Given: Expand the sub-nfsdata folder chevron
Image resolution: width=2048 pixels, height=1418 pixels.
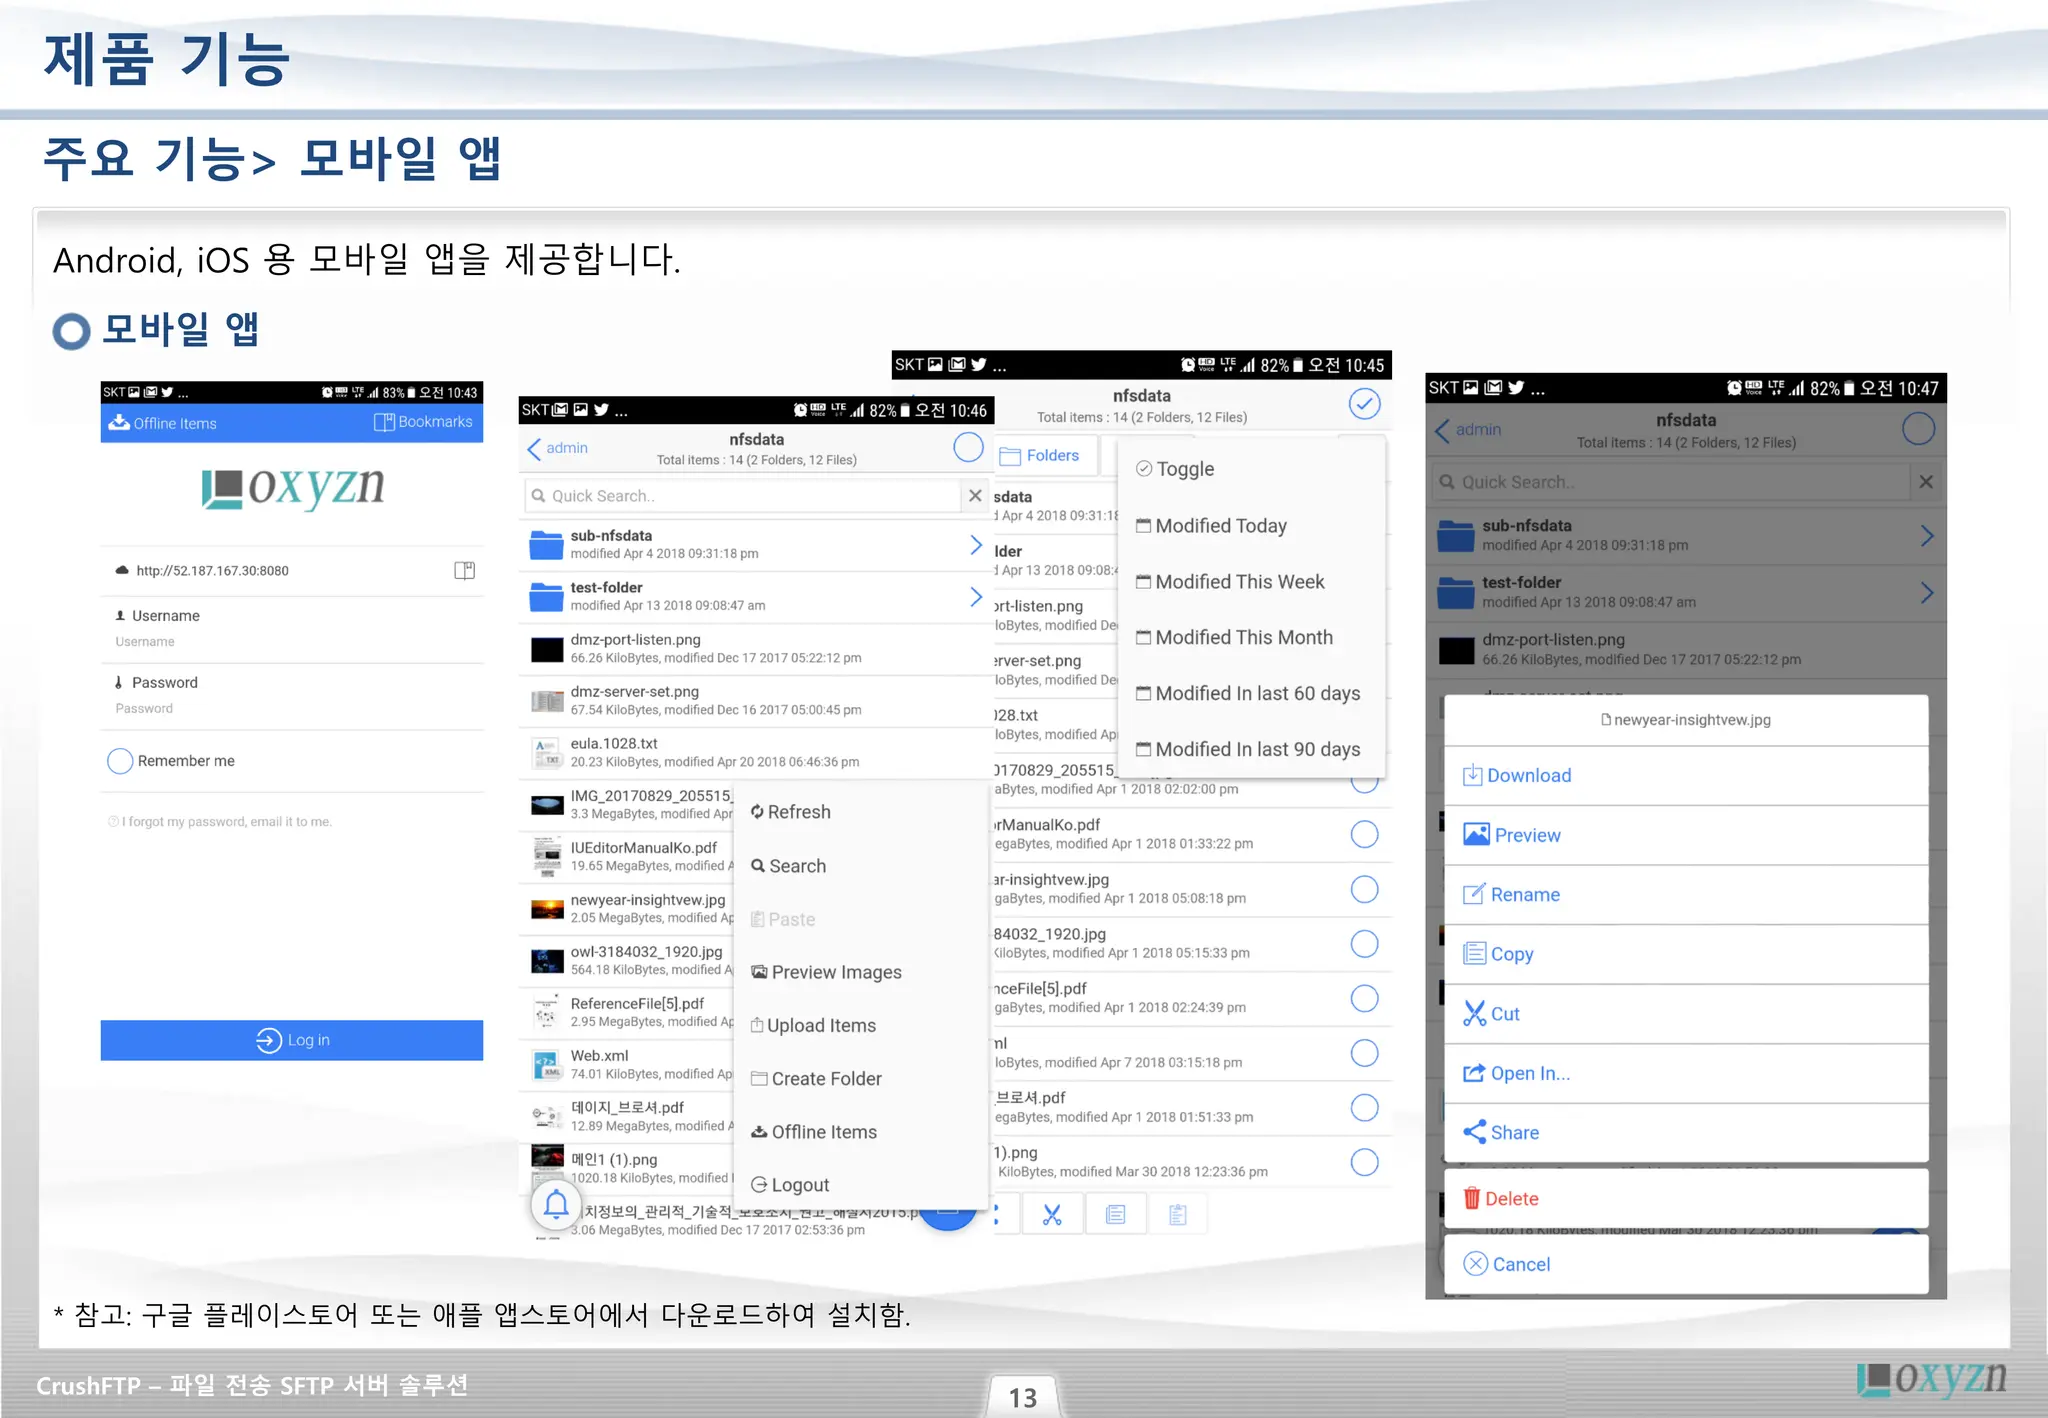Looking at the screenshot, I should click(x=976, y=545).
